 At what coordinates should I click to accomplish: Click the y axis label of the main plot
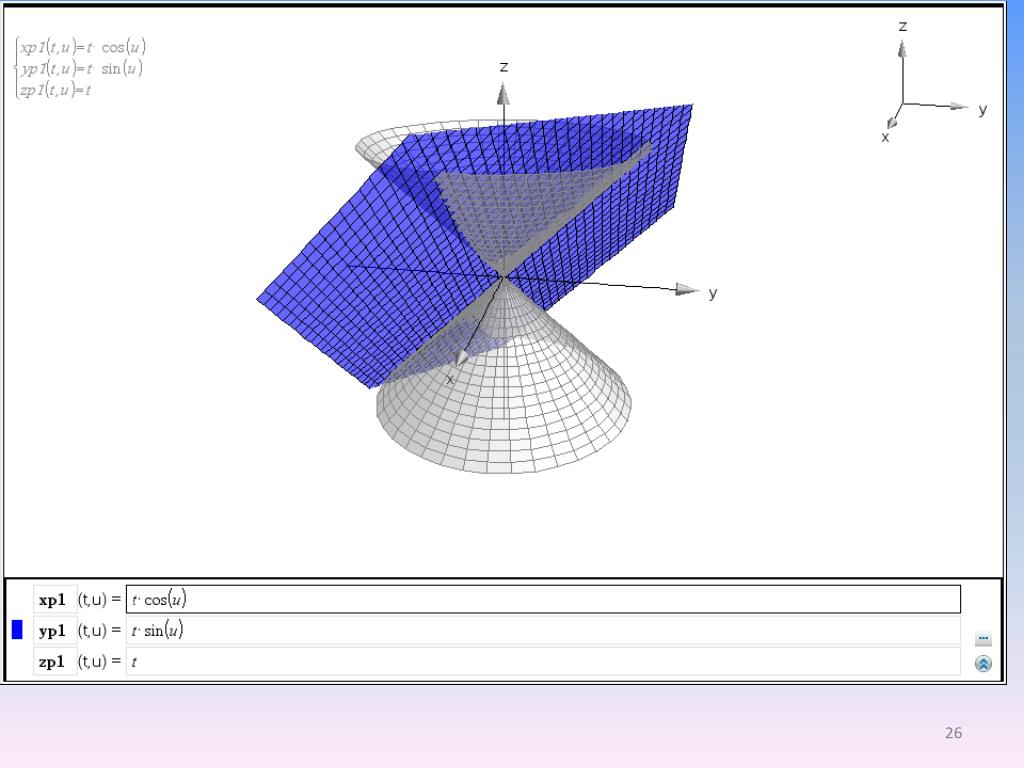coord(712,293)
